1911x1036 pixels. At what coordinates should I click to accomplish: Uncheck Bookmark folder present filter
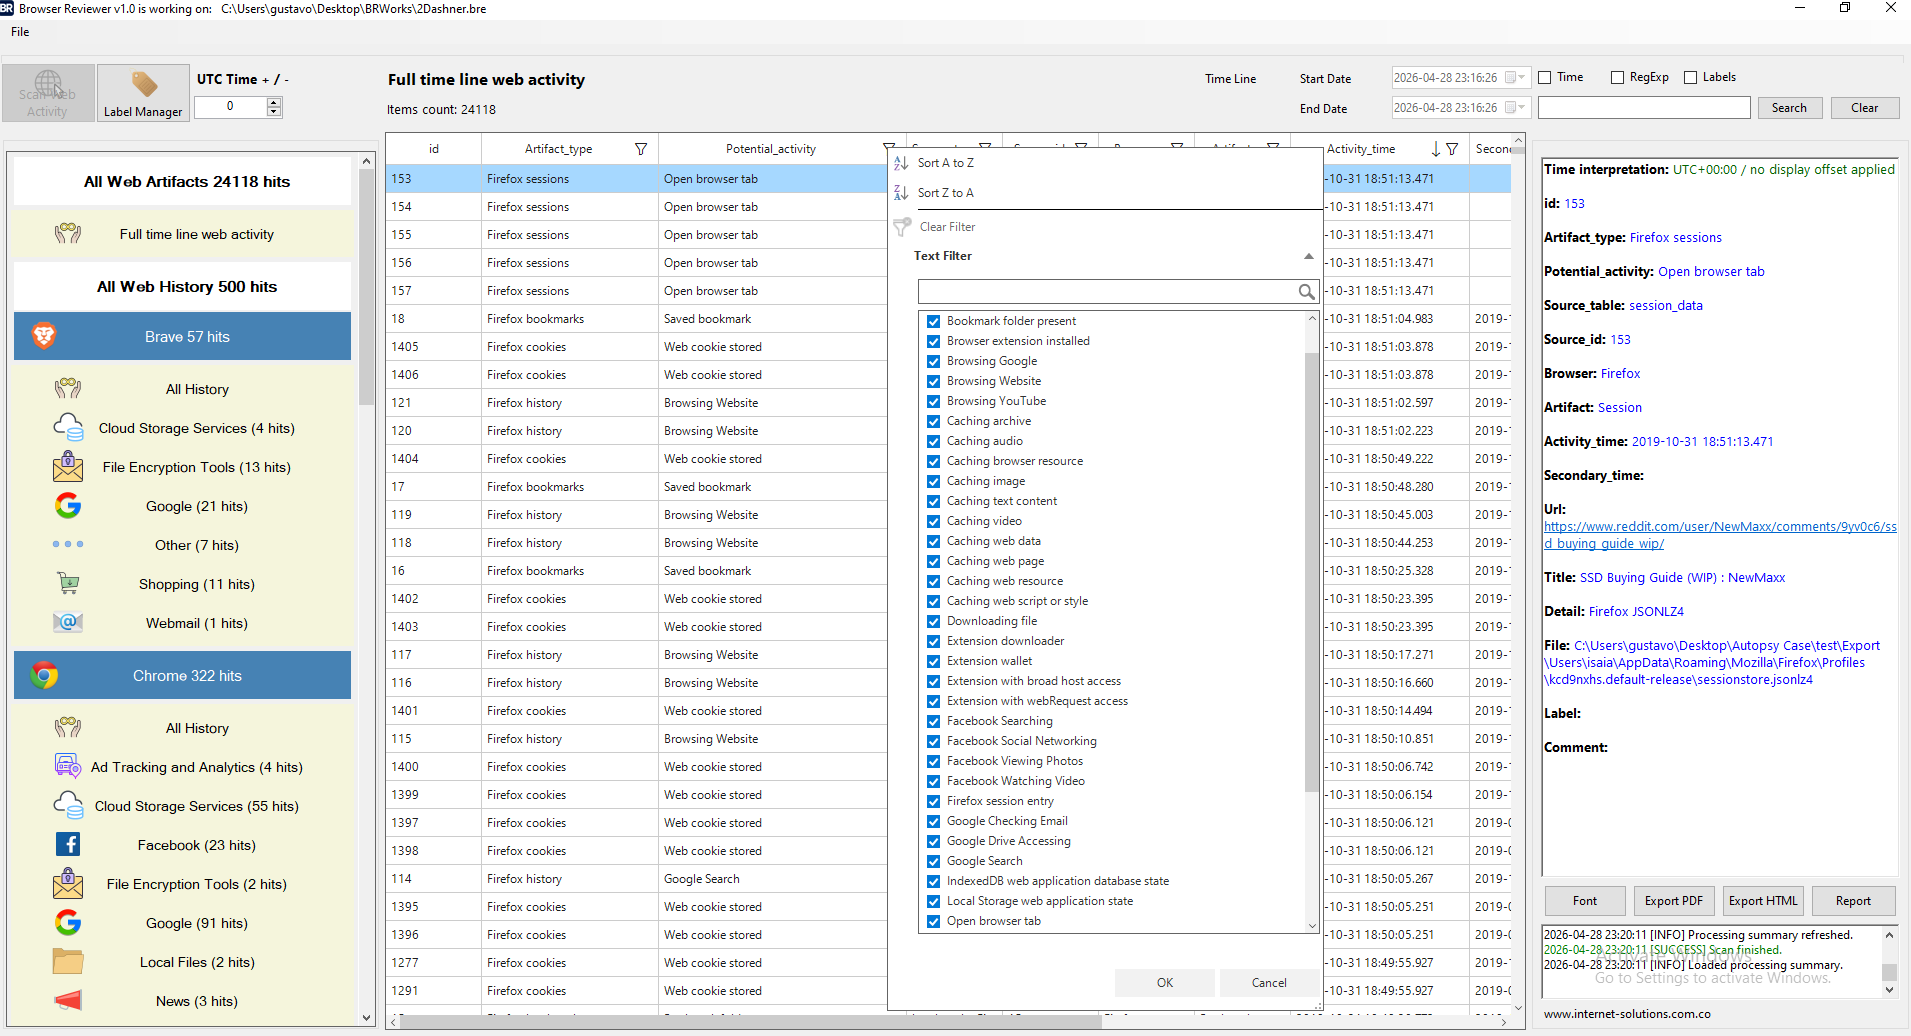pyautogui.click(x=933, y=321)
